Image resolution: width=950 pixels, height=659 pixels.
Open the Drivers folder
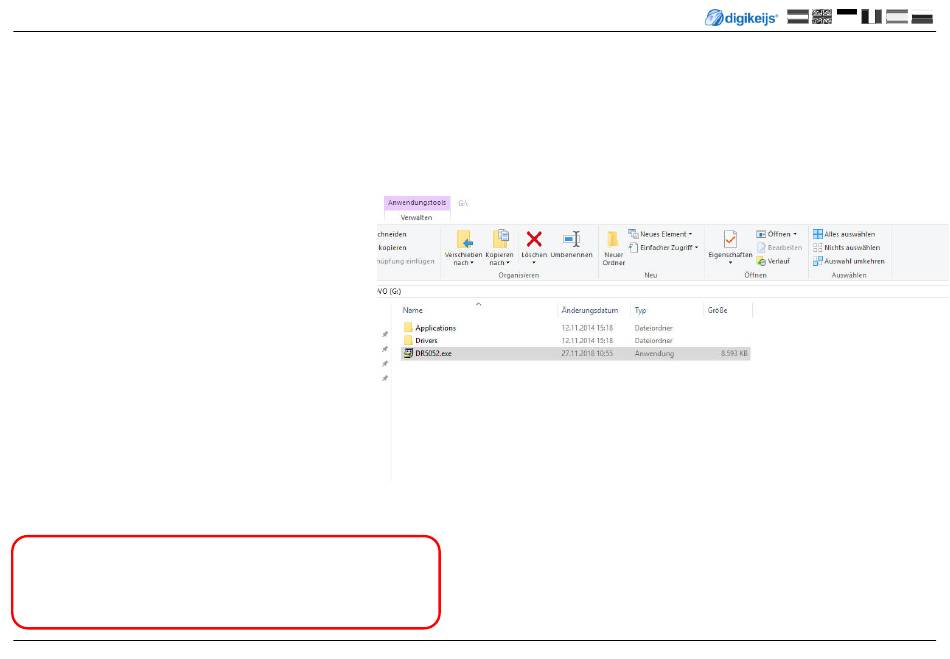click(426, 340)
